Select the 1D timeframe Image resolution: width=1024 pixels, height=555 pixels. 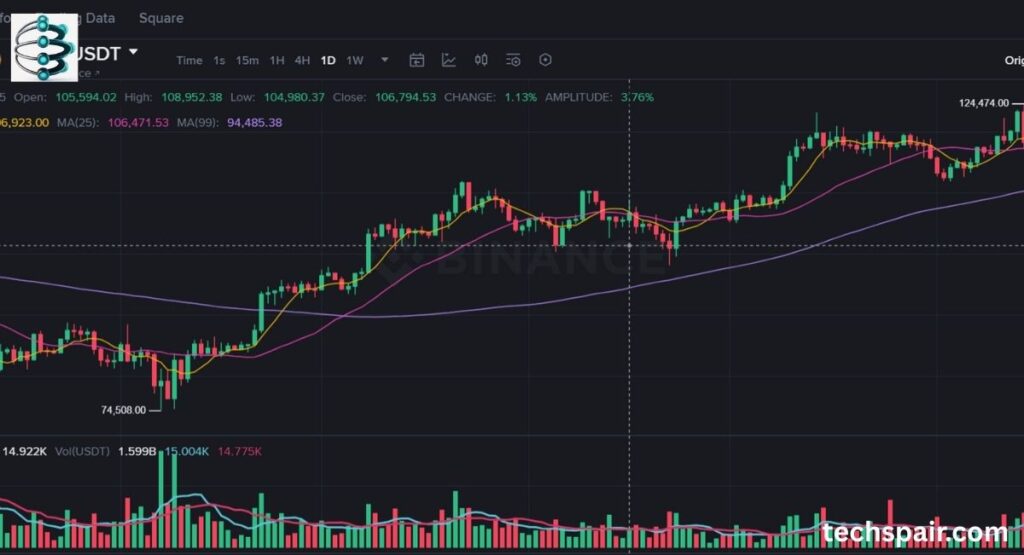(x=328, y=60)
